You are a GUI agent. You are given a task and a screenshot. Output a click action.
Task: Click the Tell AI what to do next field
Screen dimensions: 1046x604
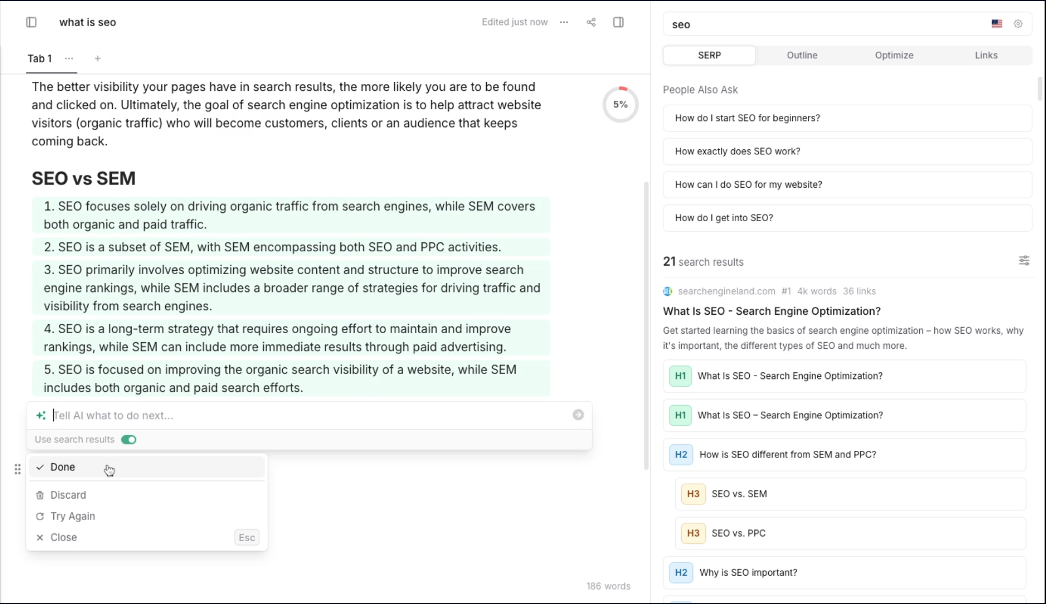pos(310,415)
